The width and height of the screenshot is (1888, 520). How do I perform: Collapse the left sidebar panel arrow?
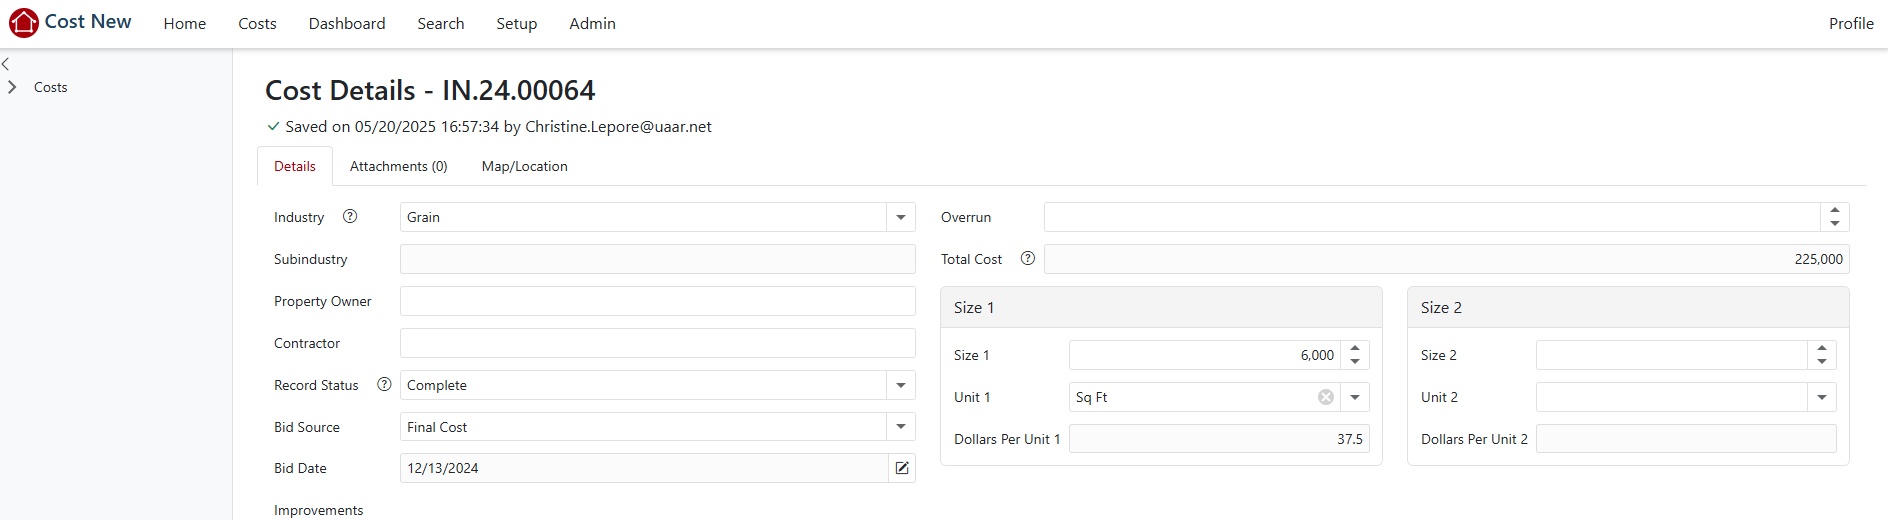6,63
